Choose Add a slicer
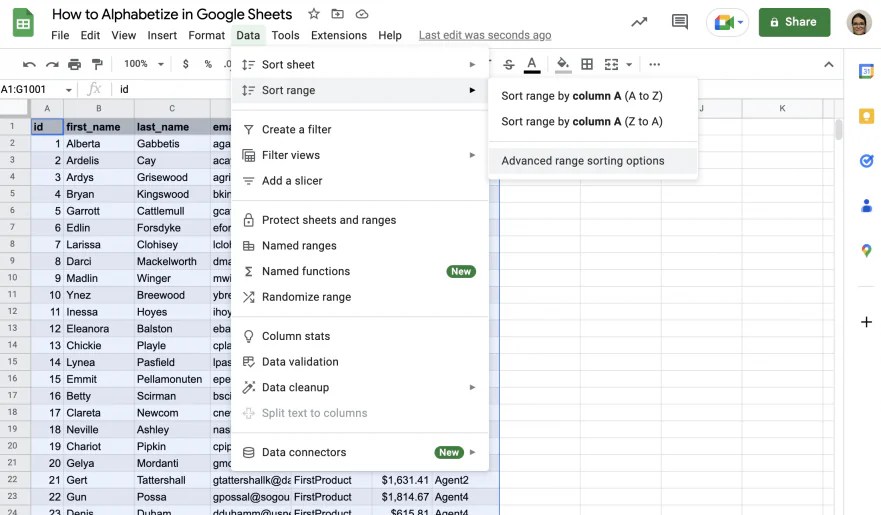Screen dimensions: 881x515 [x=360, y=181]
